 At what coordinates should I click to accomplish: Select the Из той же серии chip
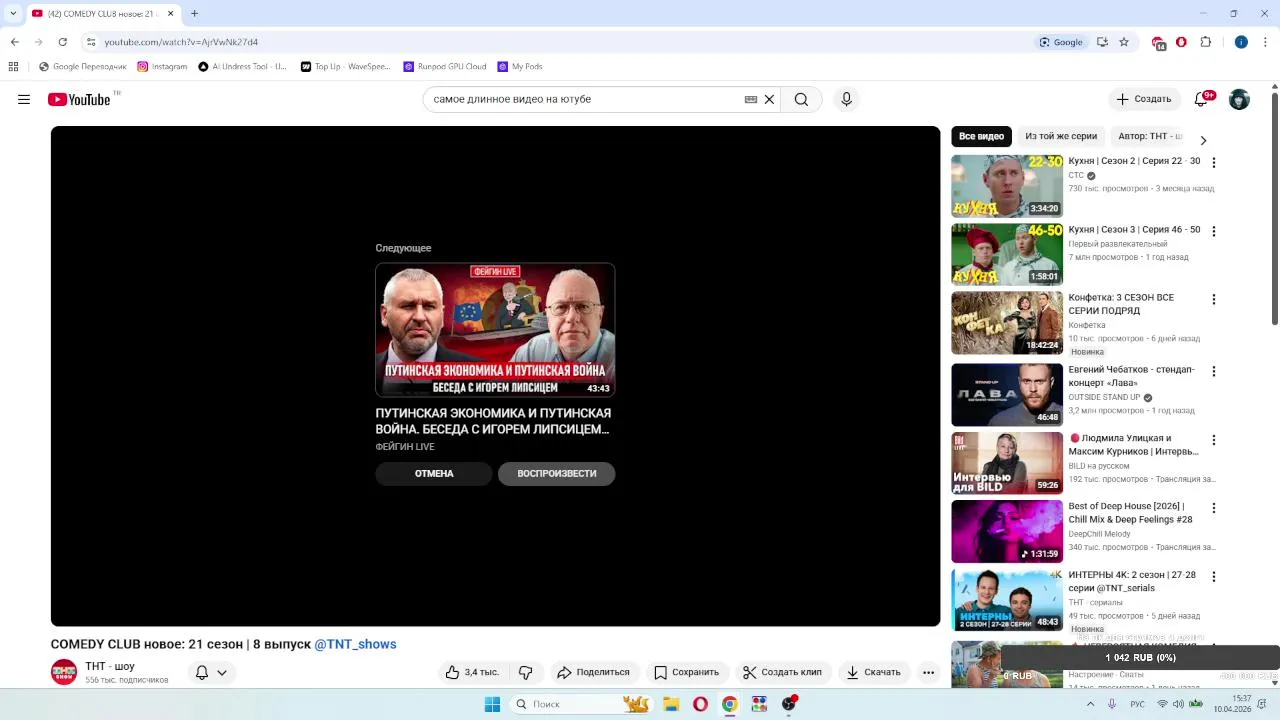click(1061, 136)
